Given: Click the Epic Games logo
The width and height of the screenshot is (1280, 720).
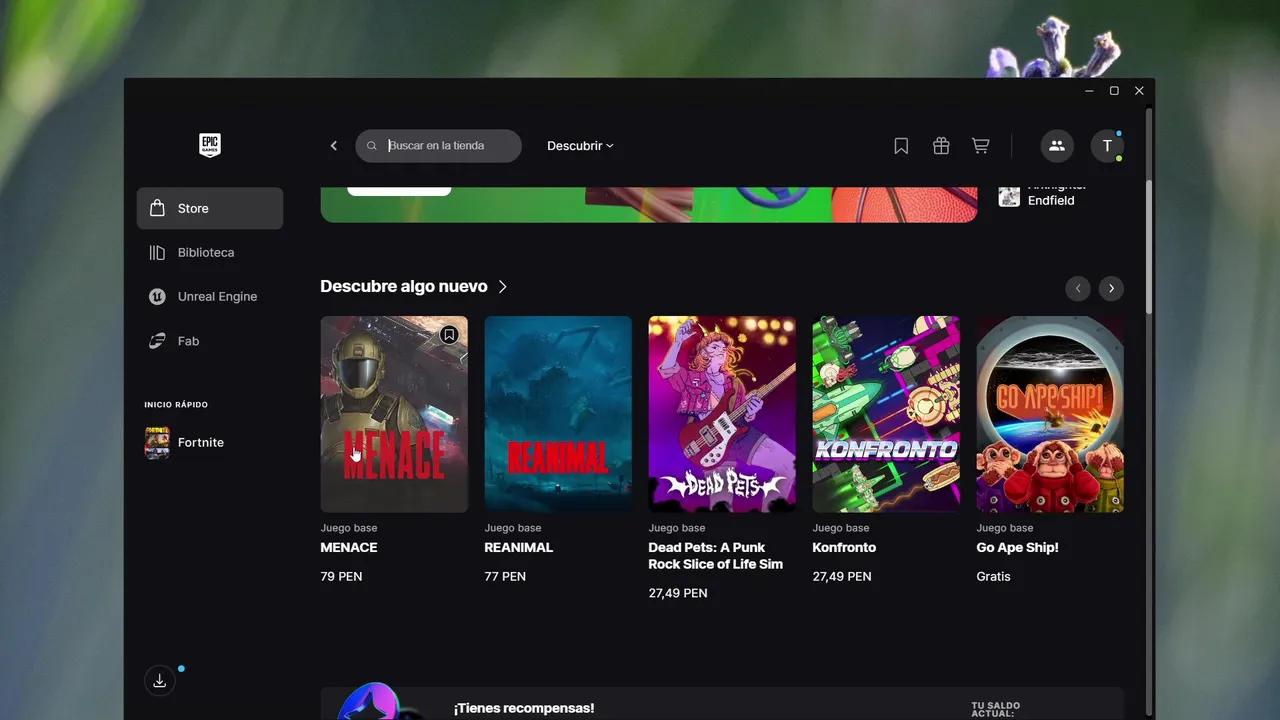Looking at the screenshot, I should (x=209, y=145).
